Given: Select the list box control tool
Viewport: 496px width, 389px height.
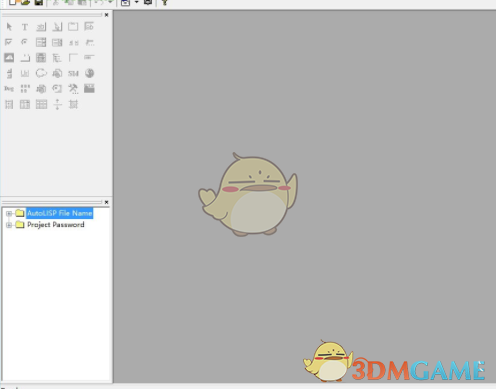Looking at the screenshot, I should pos(57,42).
